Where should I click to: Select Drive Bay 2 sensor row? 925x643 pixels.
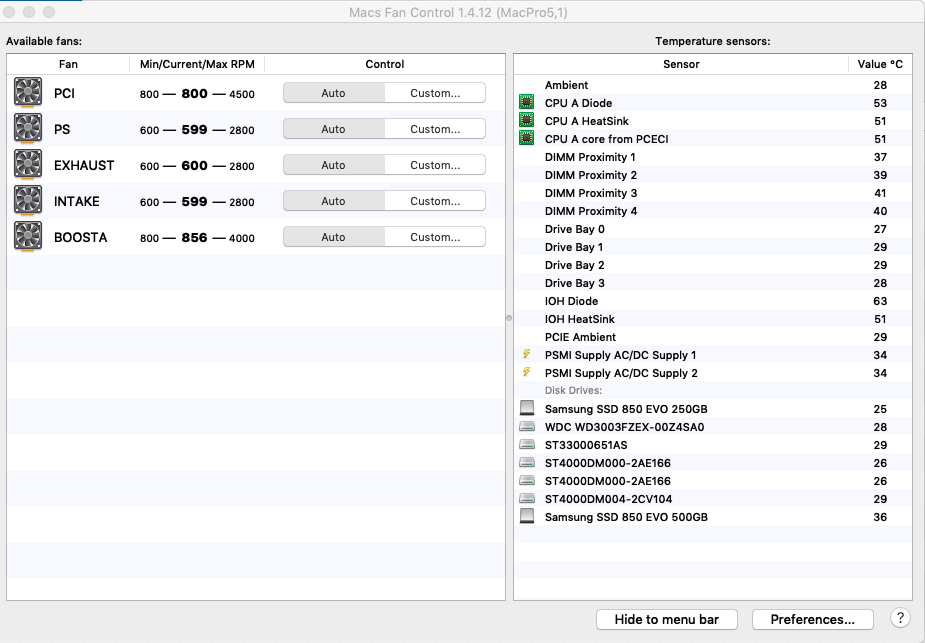[713, 265]
